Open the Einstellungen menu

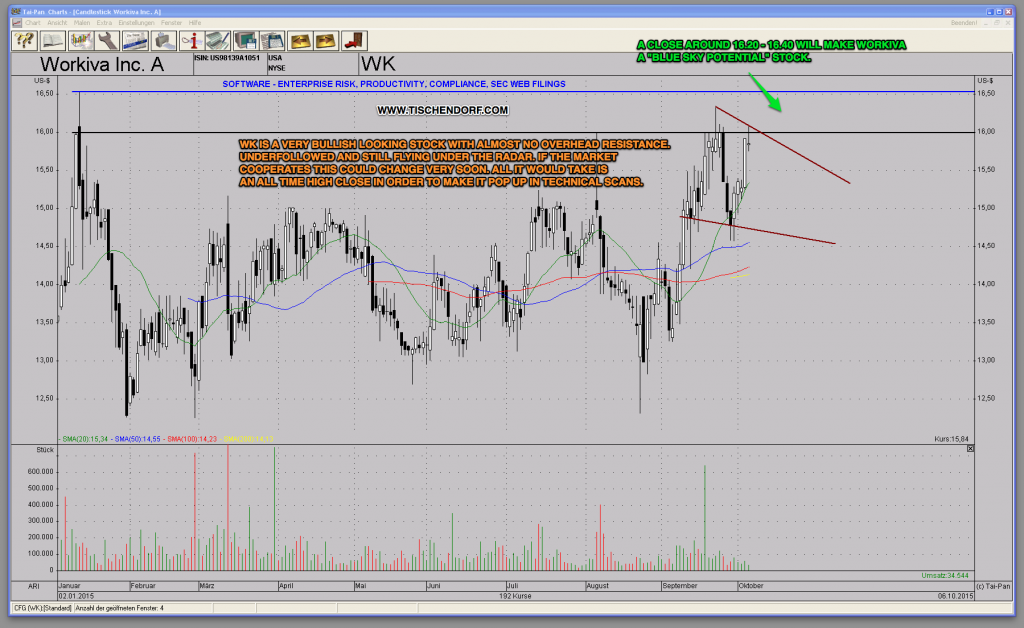point(135,23)
